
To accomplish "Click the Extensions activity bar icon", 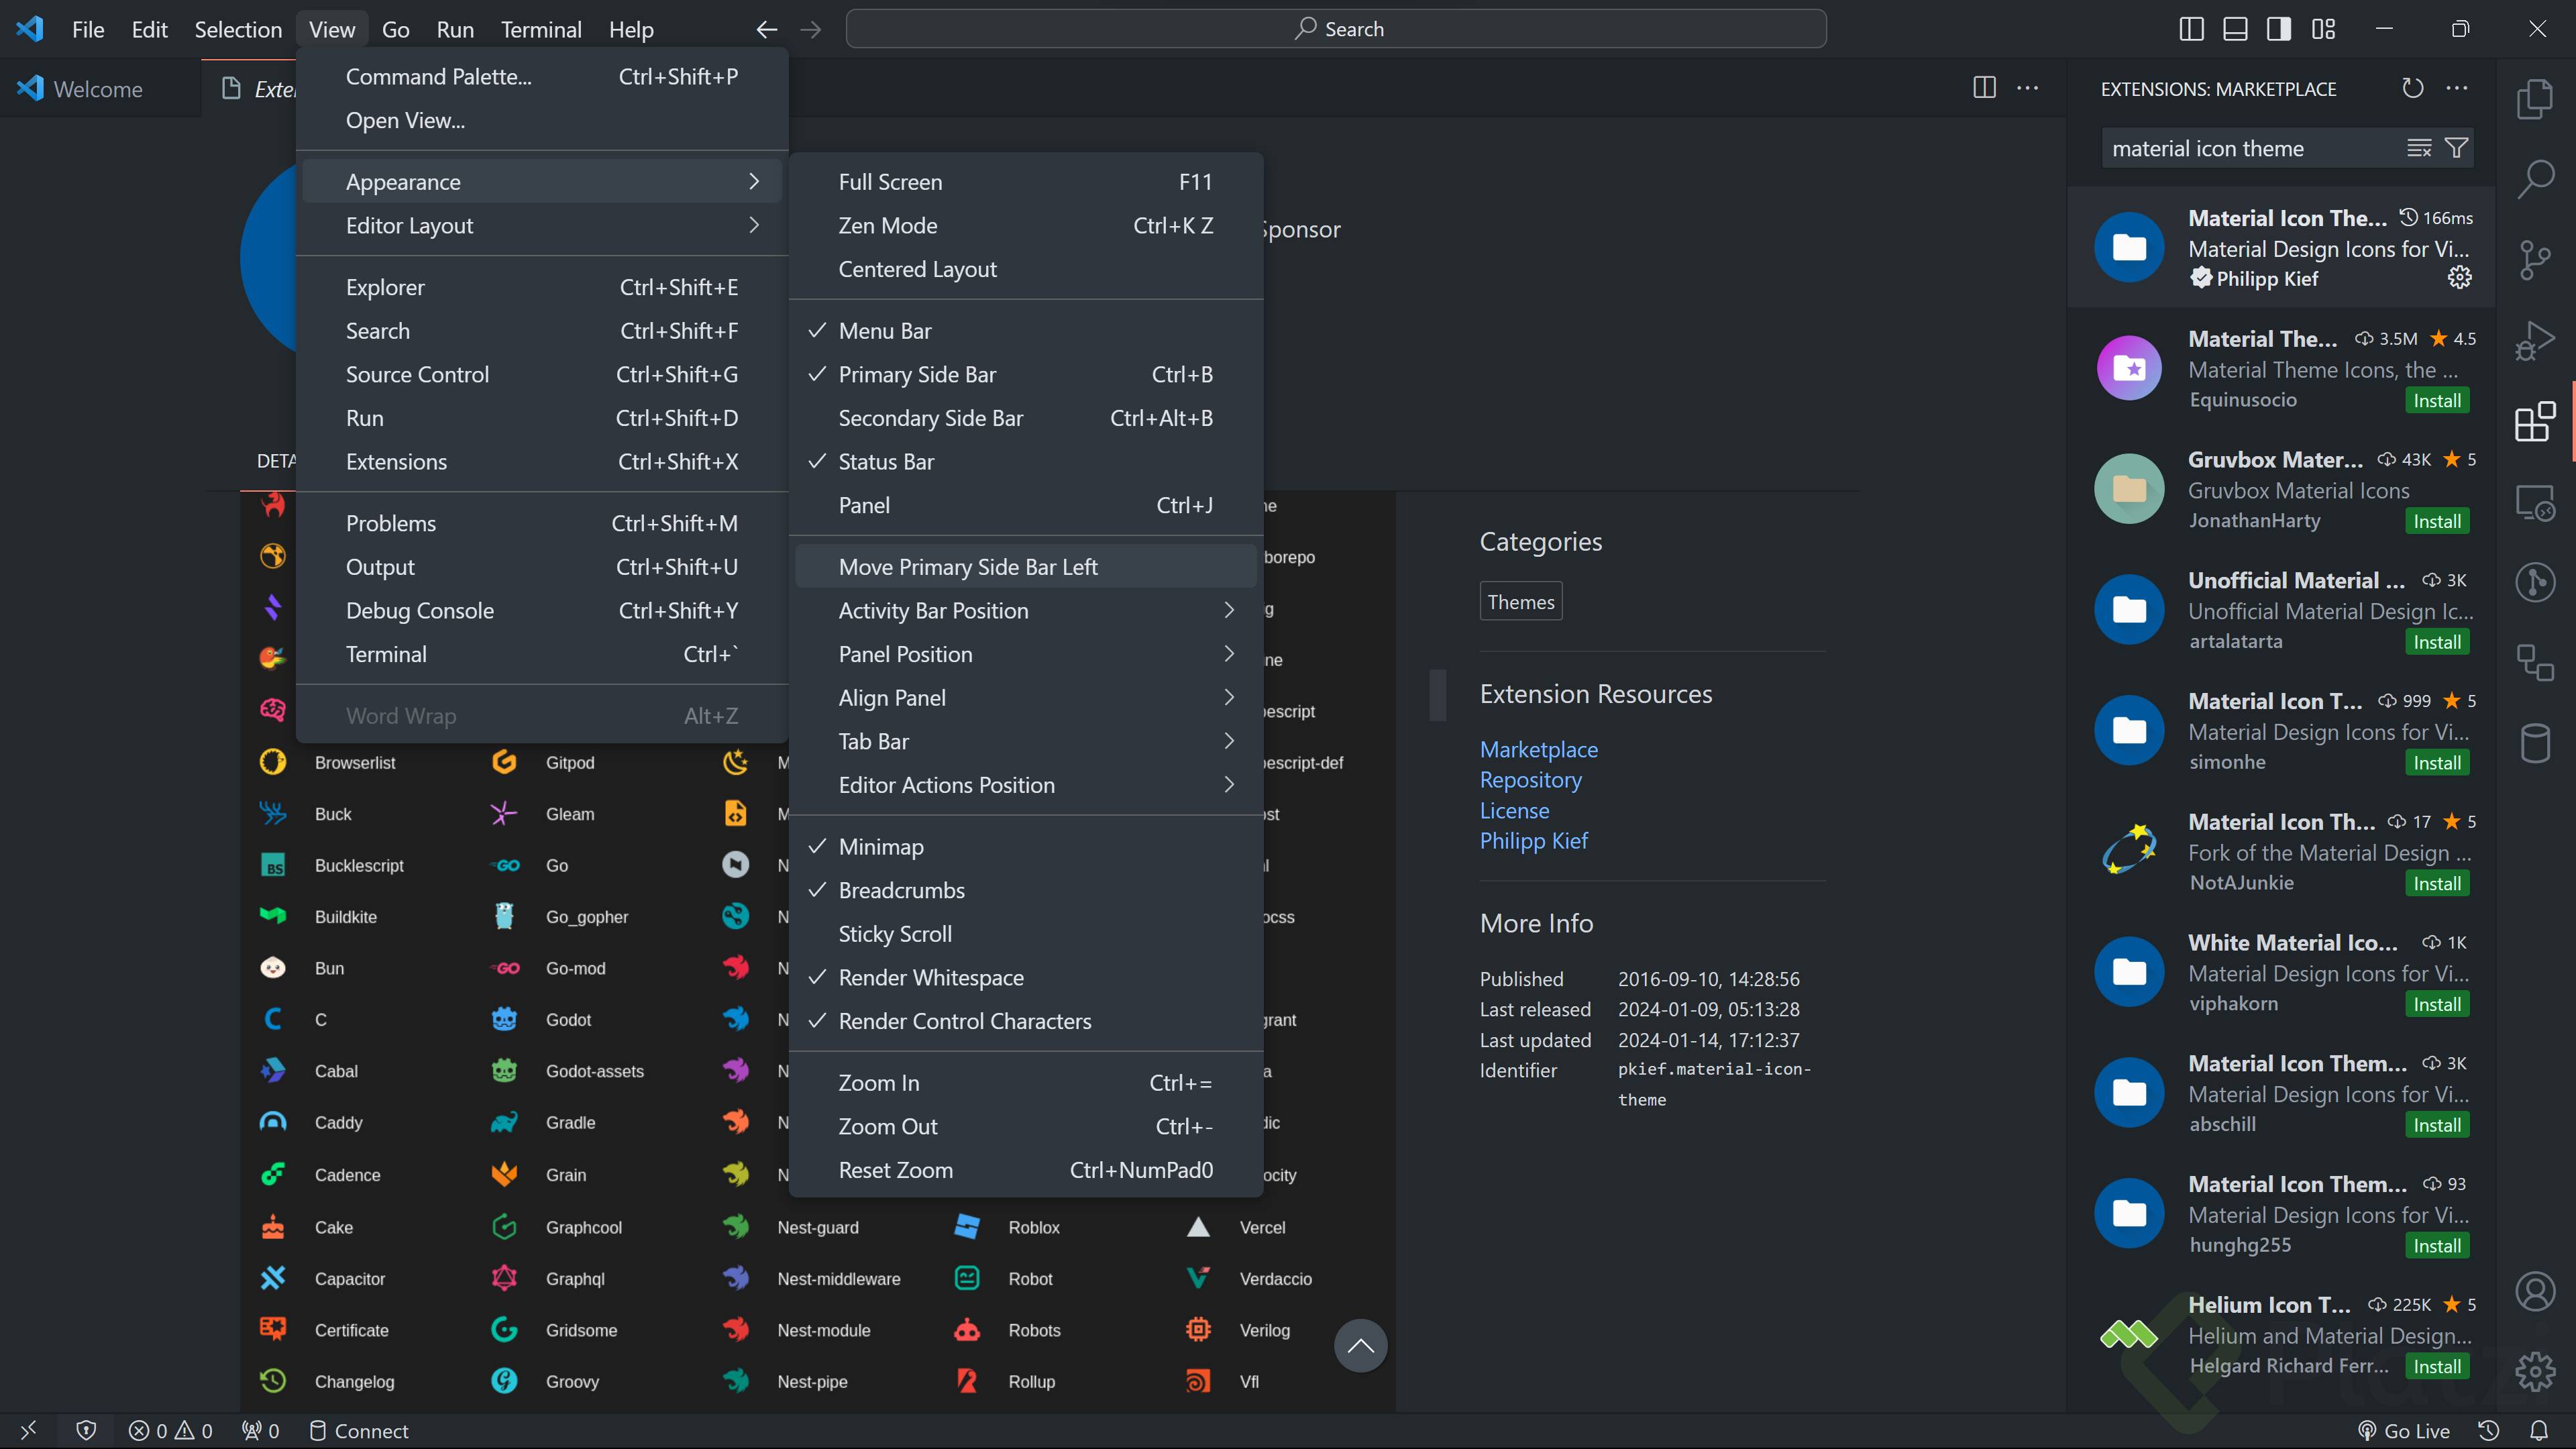I will tap(2534, 422).
